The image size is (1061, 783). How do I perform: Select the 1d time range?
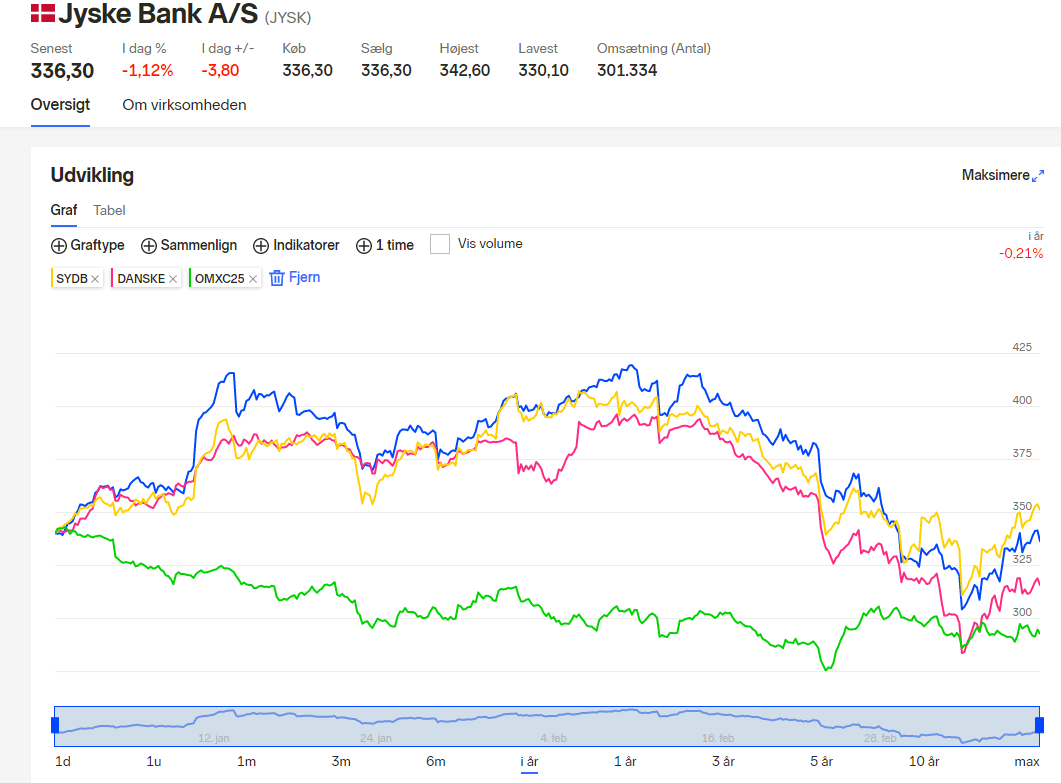(63, 761)
